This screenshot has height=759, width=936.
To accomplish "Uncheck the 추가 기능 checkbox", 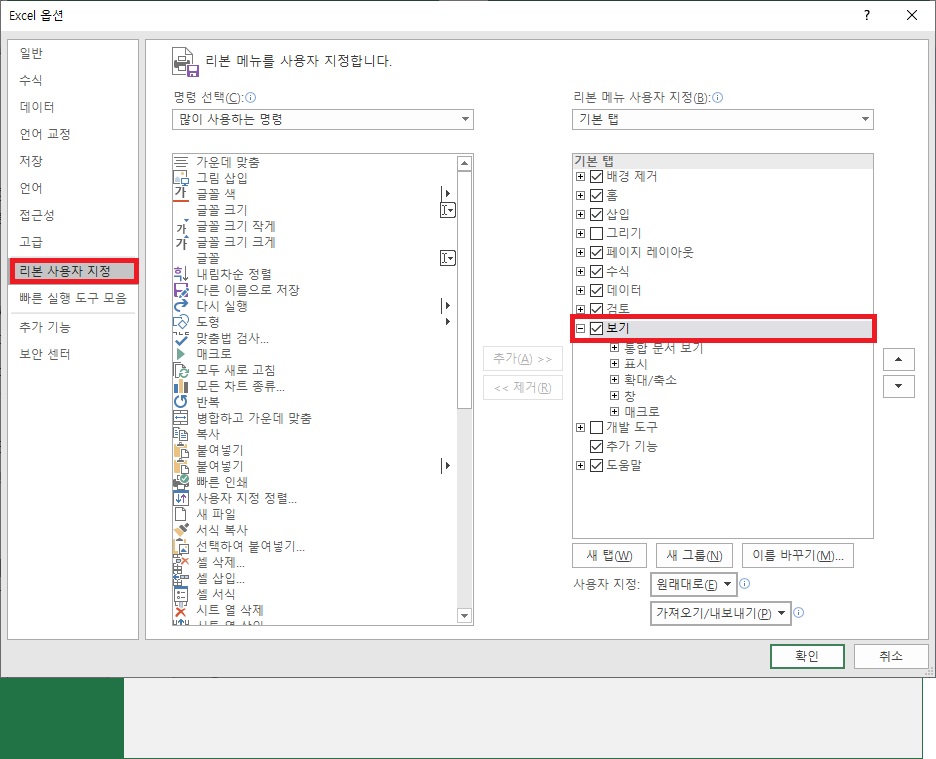I will [x=596, y=446].
